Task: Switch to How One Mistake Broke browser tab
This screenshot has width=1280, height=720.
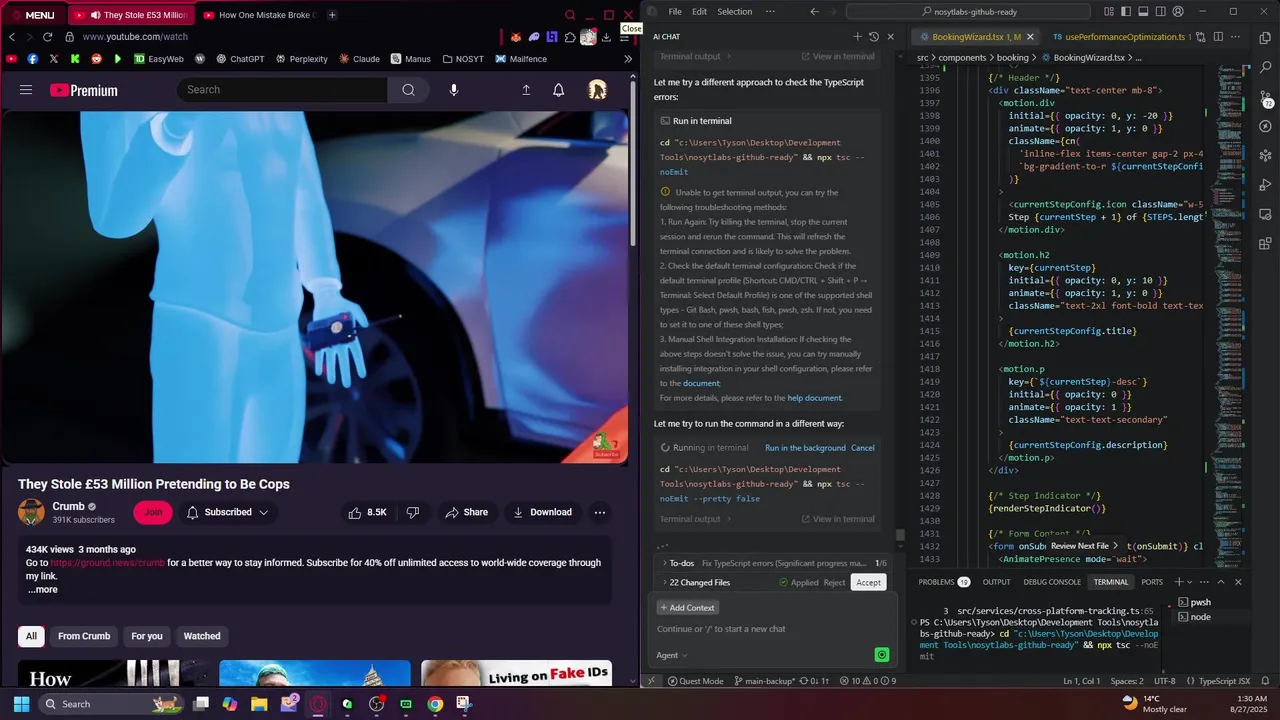Action: 258,15
